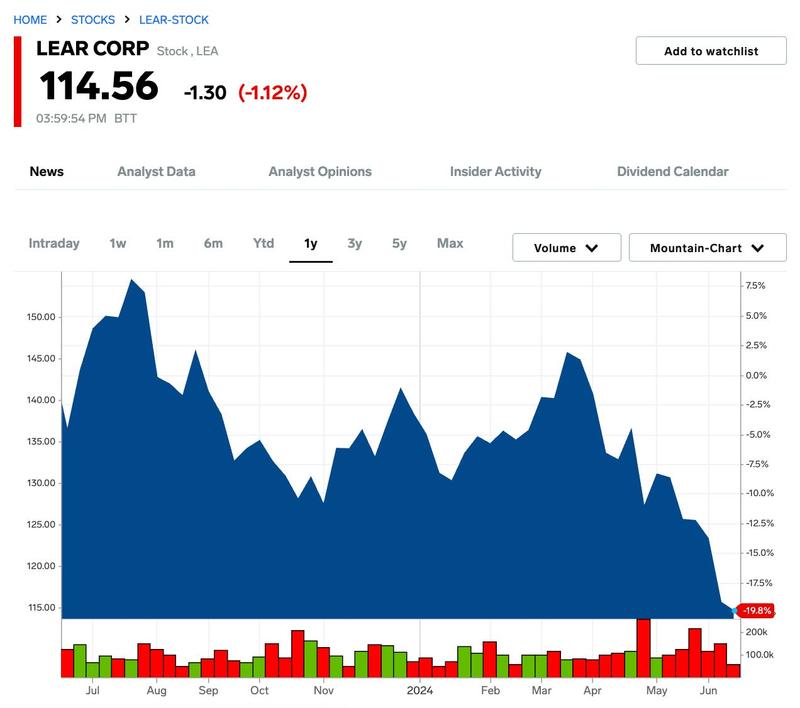Select the 5y chart range
The height and width of the screenshot is (708, 800).
point(399,243)
